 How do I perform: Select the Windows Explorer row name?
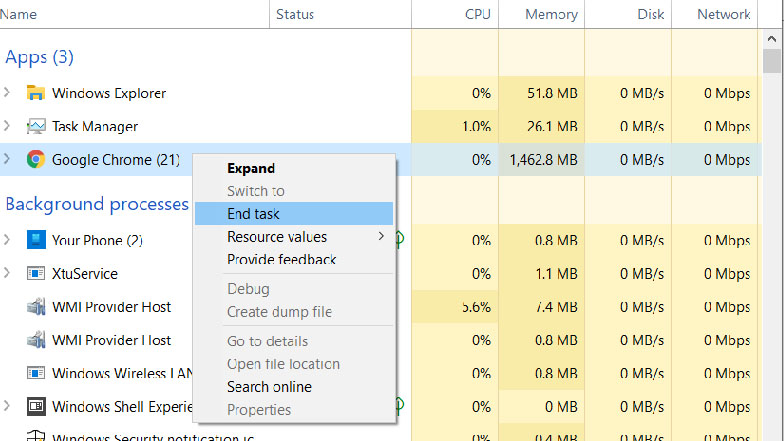(109, 93)
